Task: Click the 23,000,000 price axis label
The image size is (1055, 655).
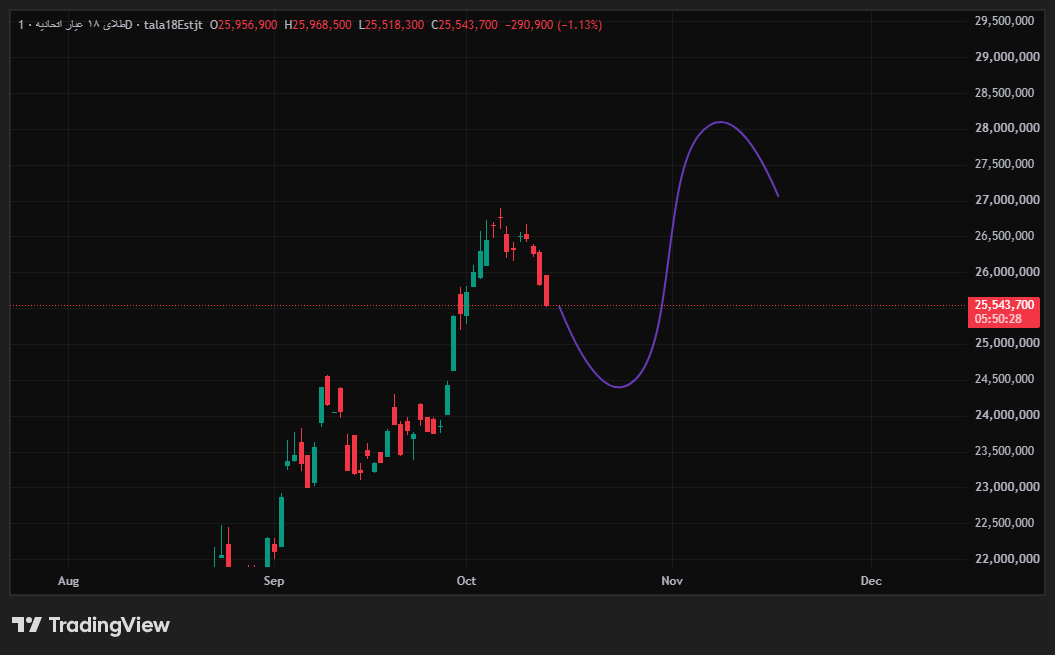Action: click(1007, 487)
